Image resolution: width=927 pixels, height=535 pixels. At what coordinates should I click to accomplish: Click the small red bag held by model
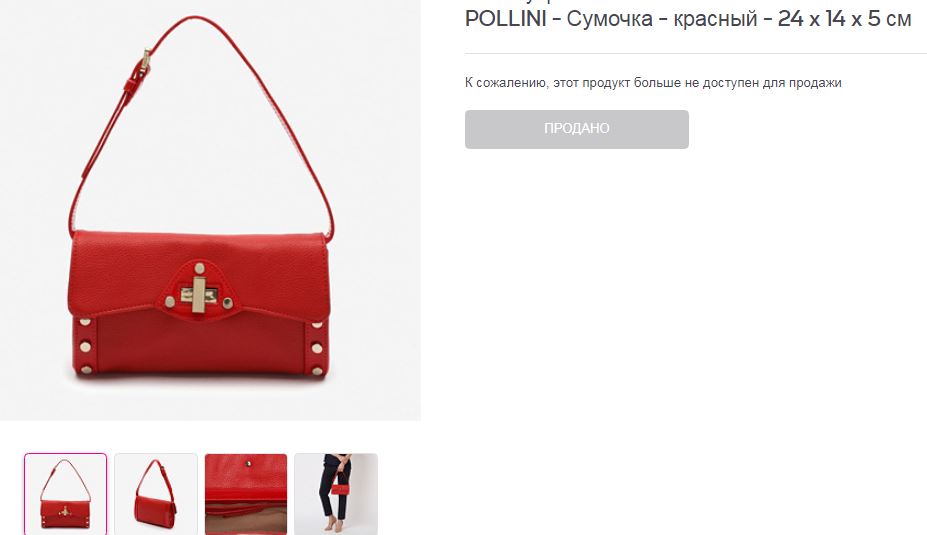pyautogui.click(x=339, y=488)
